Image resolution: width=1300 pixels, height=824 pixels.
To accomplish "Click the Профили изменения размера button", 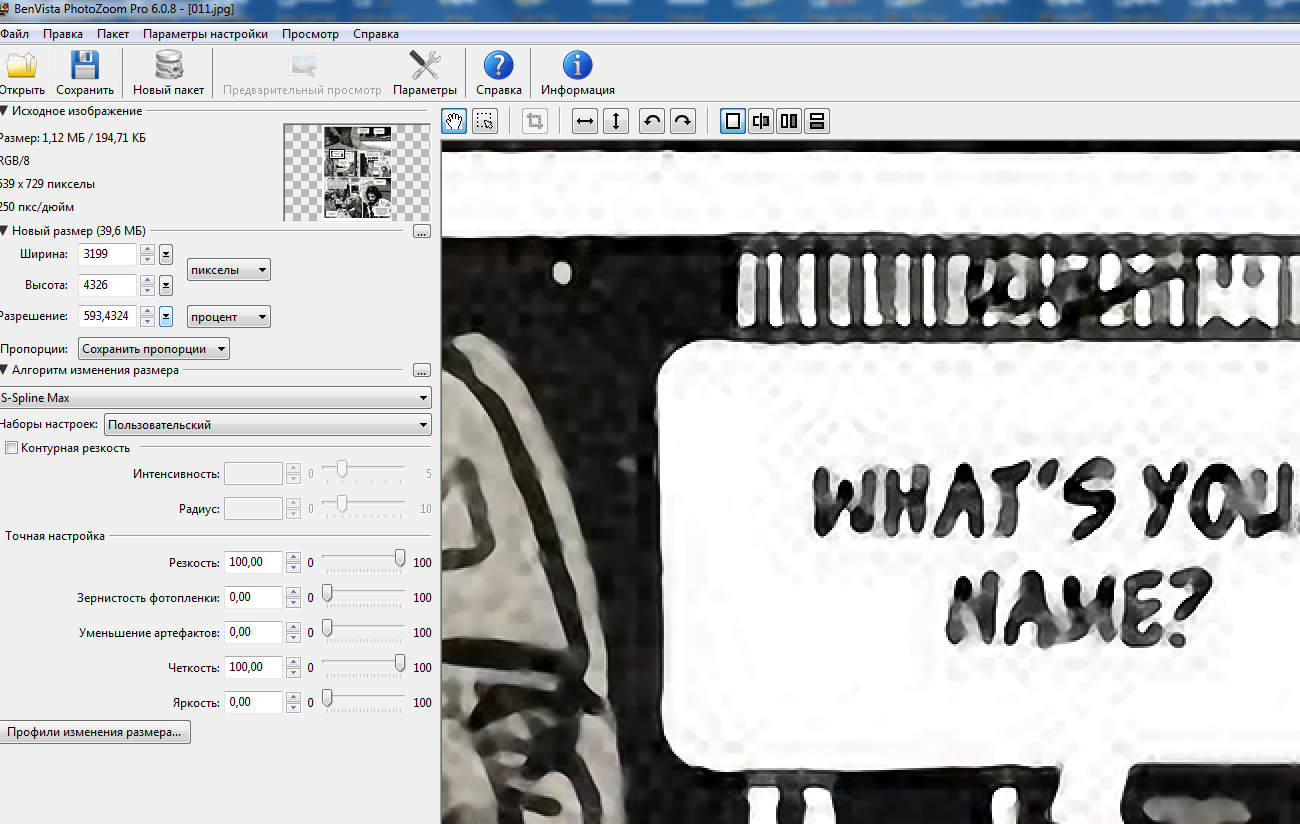I will pyautogui.click(x=95, y=733).
